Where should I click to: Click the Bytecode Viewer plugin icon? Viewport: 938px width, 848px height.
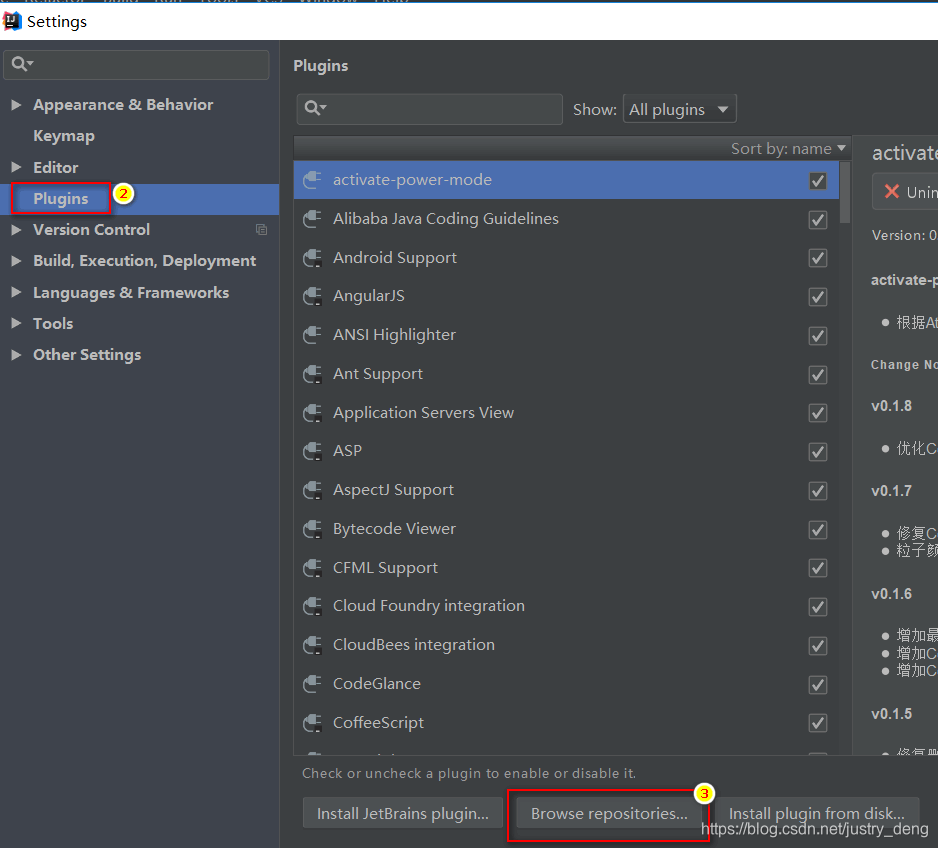tap(312, 529)
